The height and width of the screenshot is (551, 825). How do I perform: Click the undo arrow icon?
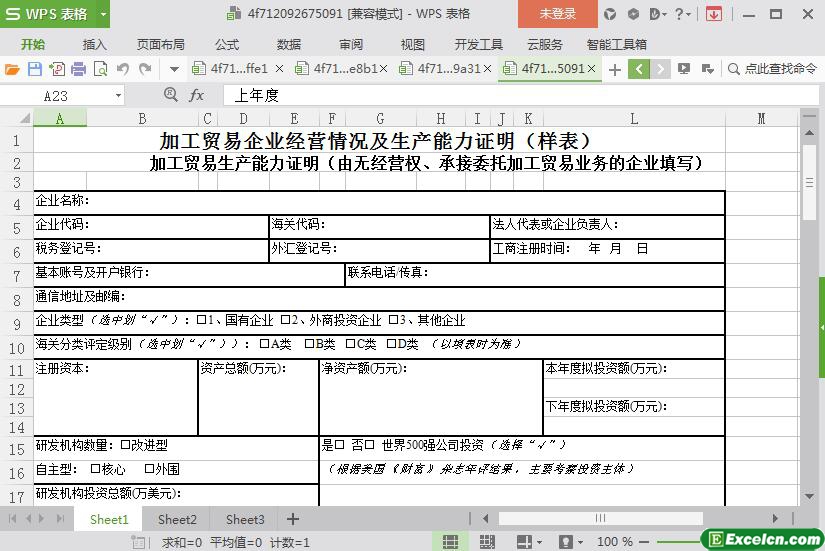pyautogui.click(x=123, y=69)
